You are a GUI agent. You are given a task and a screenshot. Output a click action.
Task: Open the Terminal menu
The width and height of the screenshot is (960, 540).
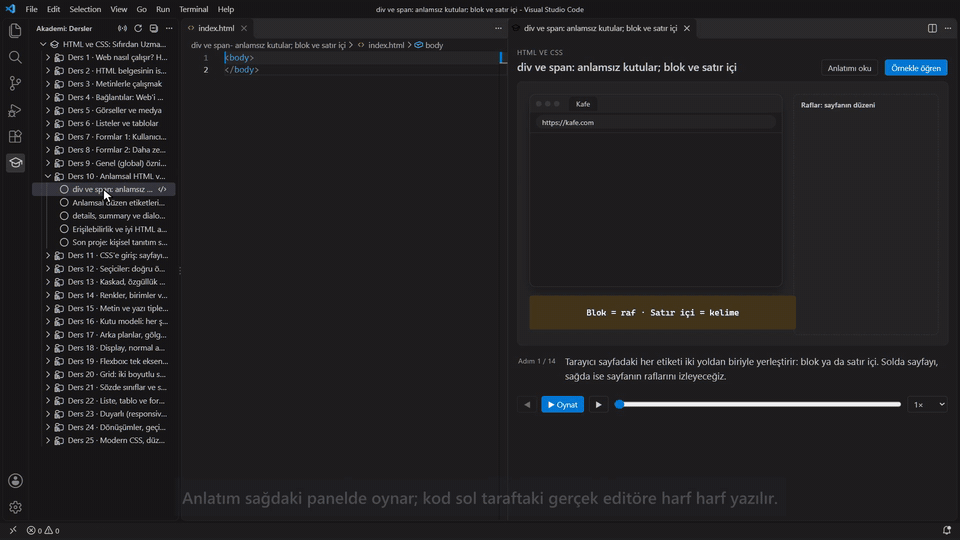(x=193, y=9)
